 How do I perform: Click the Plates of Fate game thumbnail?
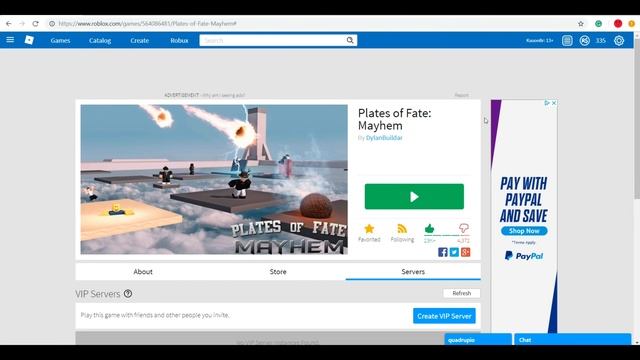pos(214,180)
